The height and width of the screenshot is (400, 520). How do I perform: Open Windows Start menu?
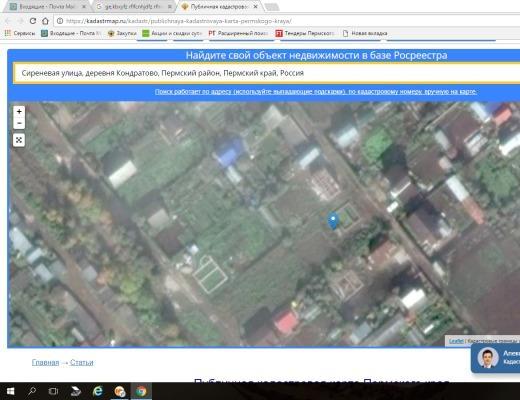pos(10,391)
